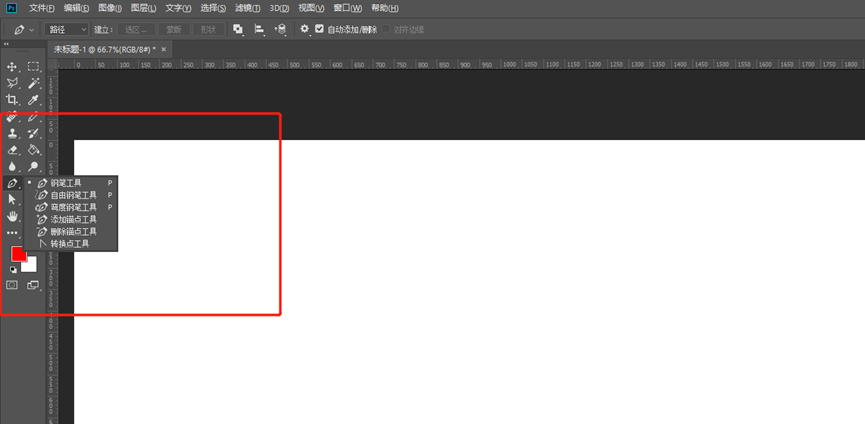Switch to the Eraser tool
Image resolution: width=865 pixels, height=424 pixels.
tap(12, 149)
